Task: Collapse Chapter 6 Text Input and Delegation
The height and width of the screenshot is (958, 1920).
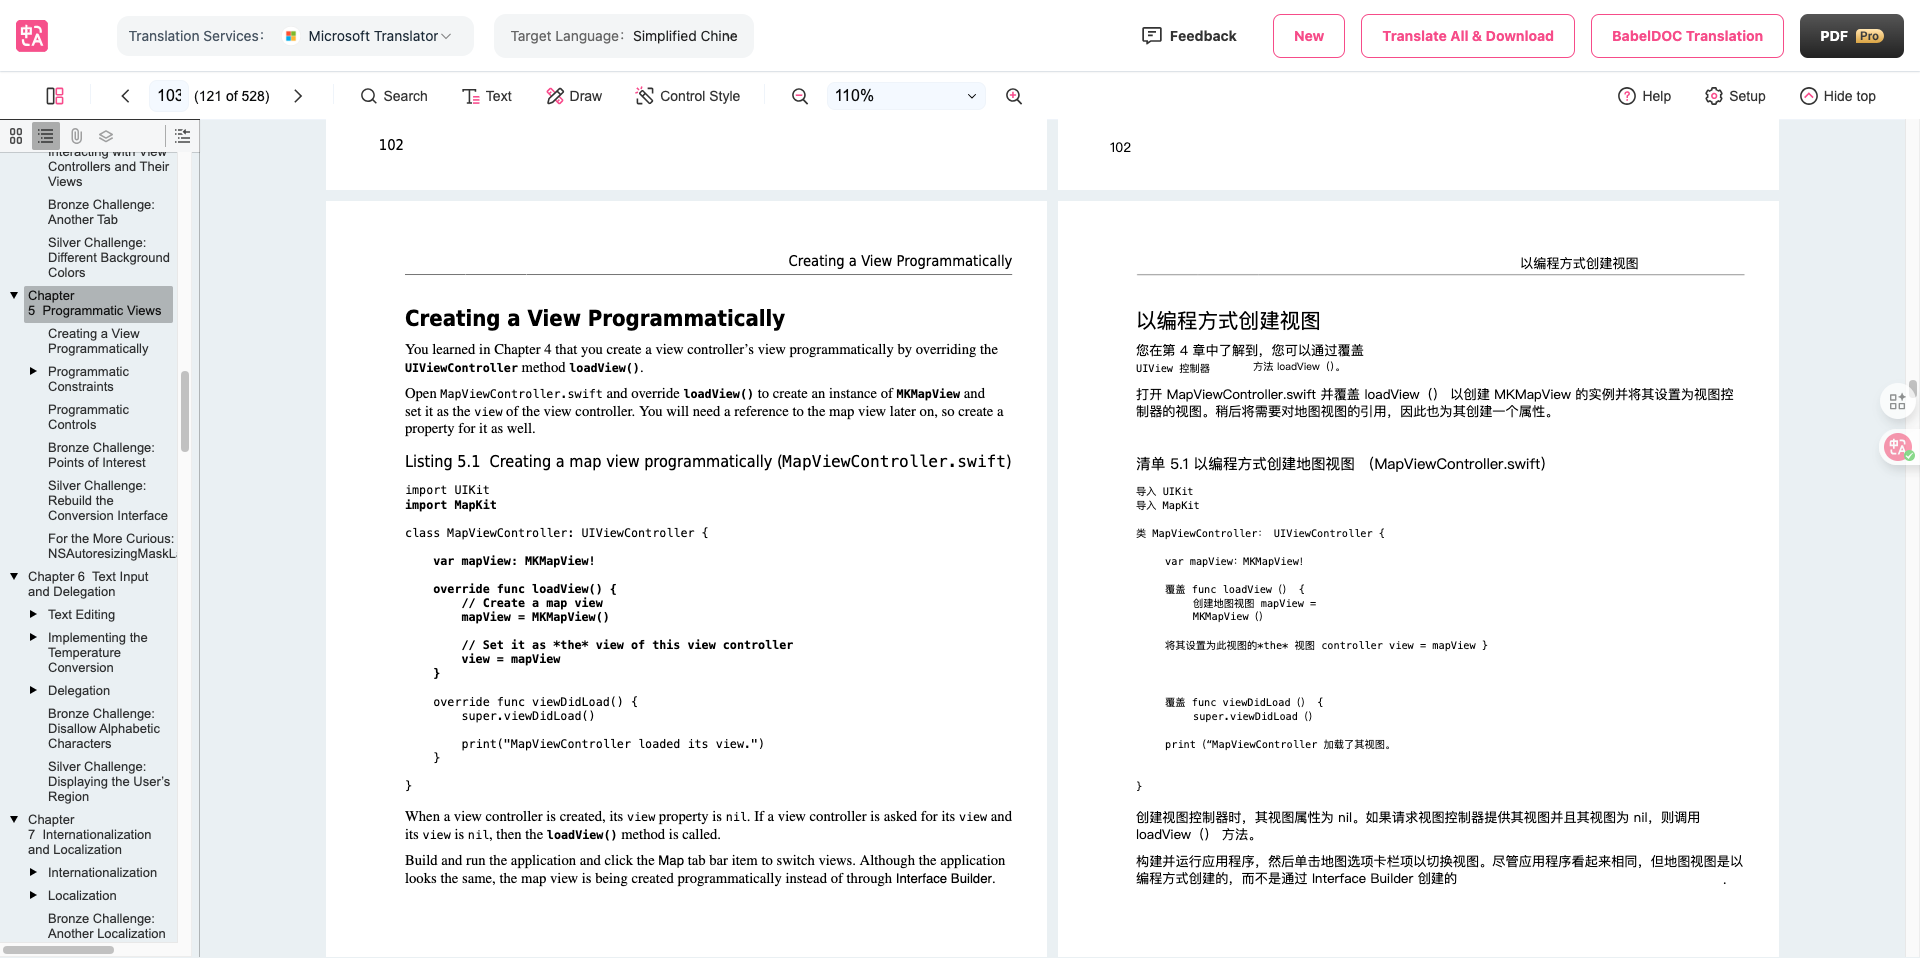Action: [x=14, y=576]
